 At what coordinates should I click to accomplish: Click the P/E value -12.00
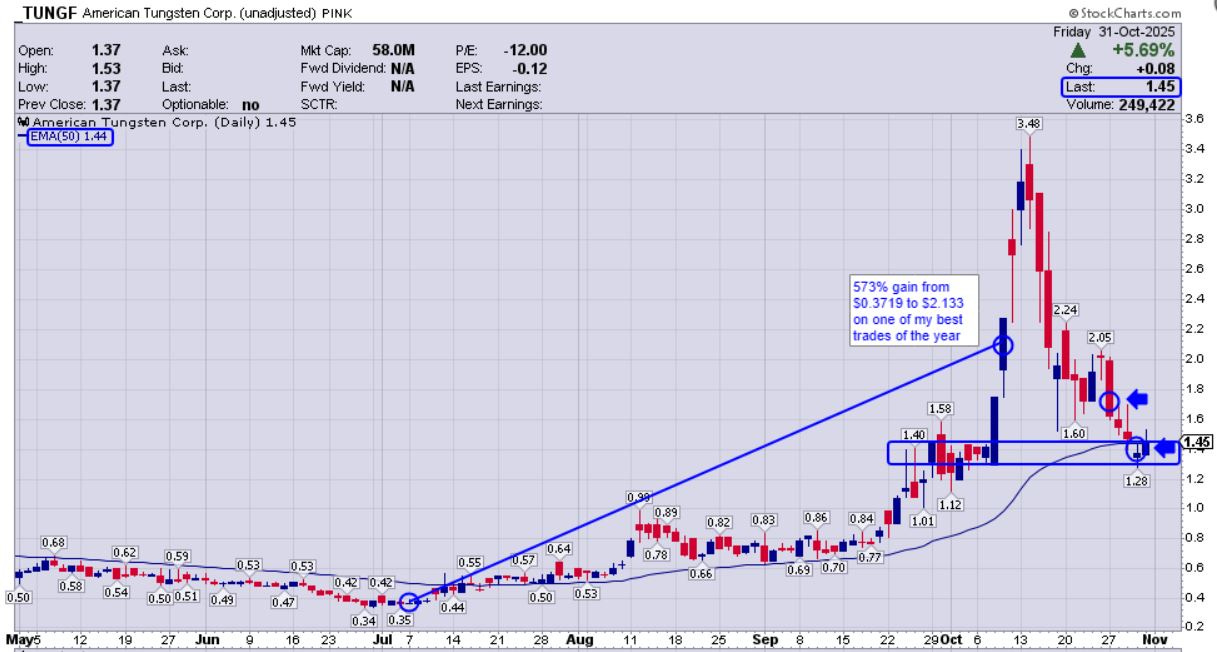[x=526, y=49]
